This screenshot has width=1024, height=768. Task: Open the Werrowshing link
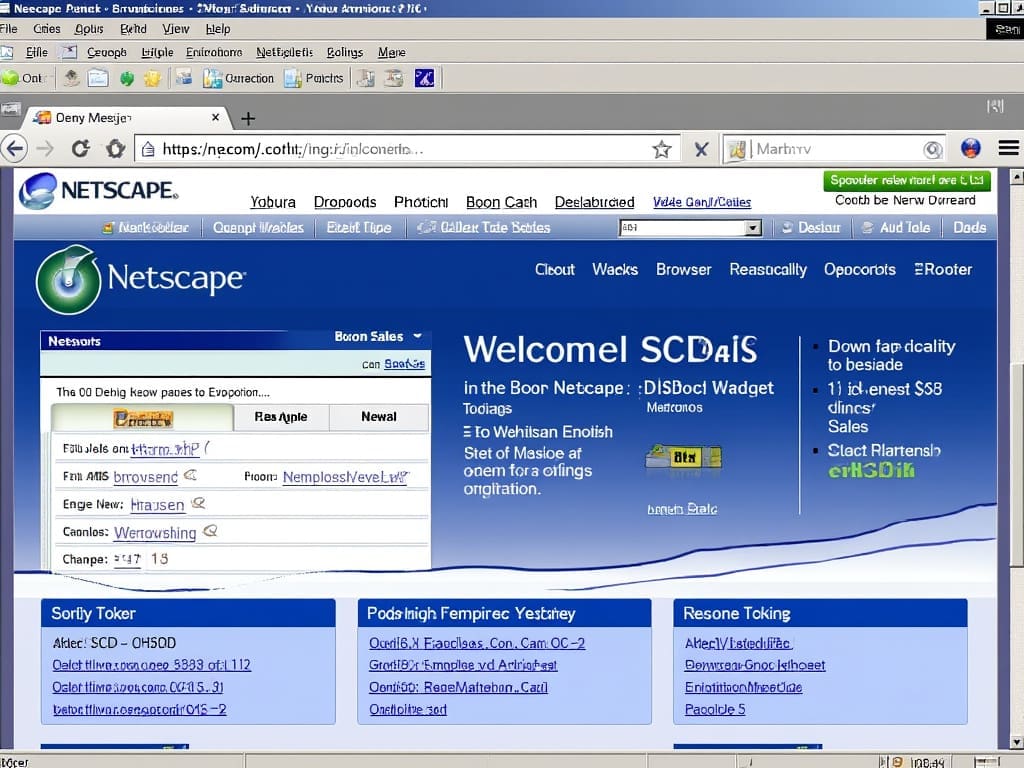pos(155,533)
